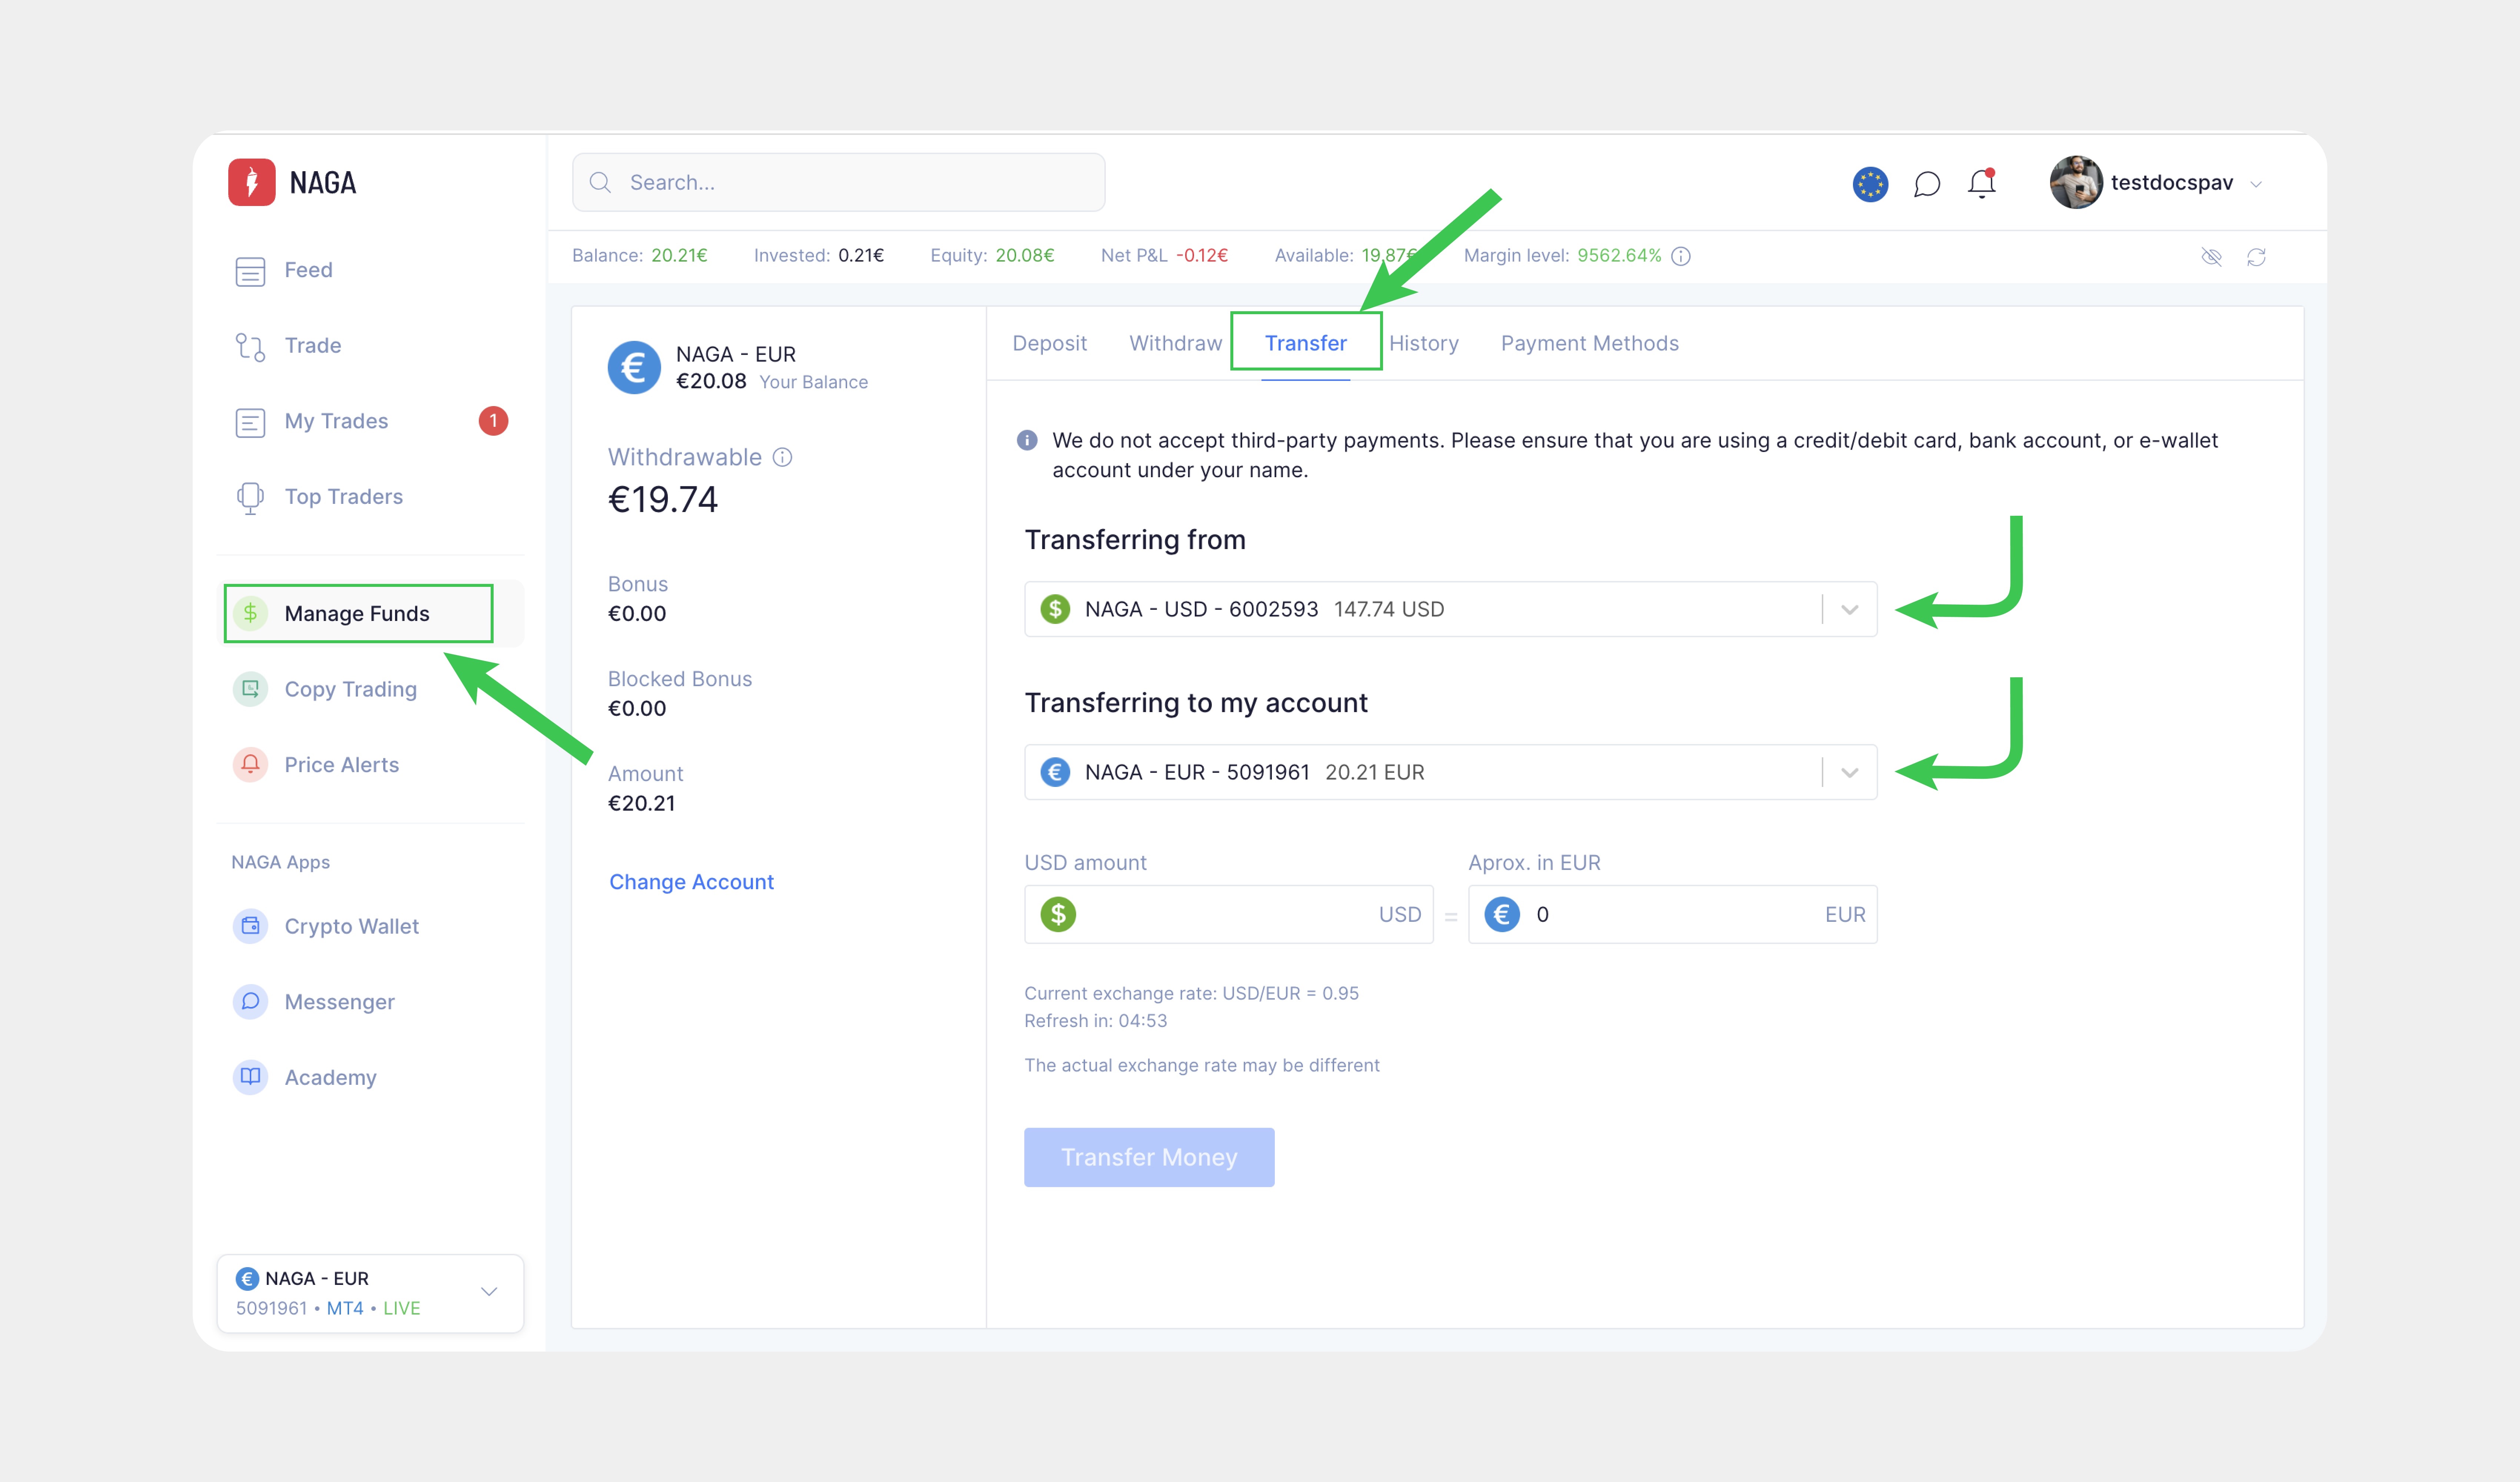The height and width of the screenshot is (1482, 2520).
Task: Click the red My Trades badge showing 1
Action: (493, 421)
